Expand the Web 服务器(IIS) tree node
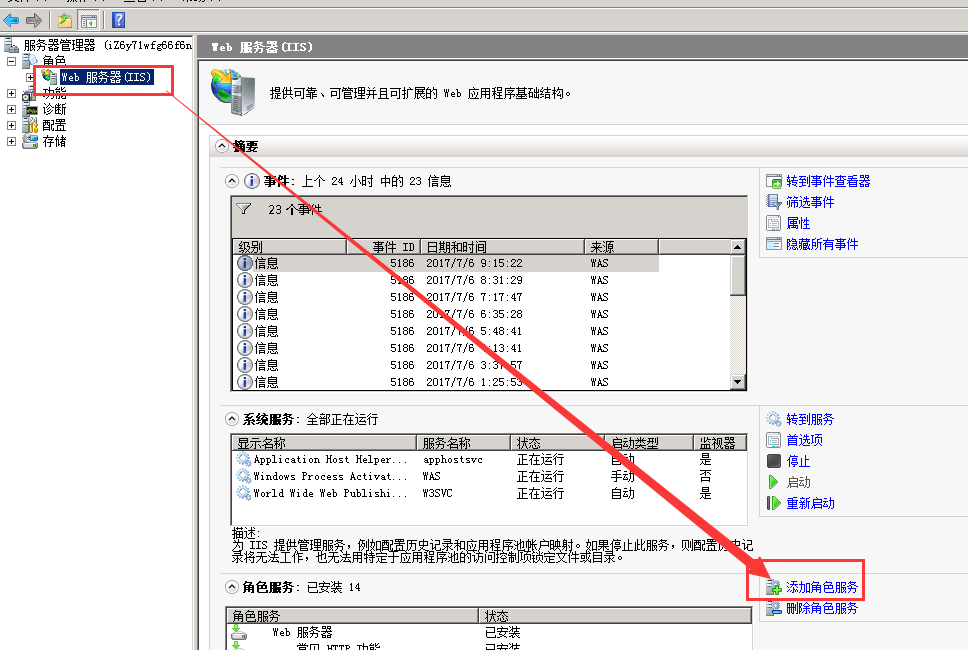Viewport: 968px width, 650px height. pos(30,77)
